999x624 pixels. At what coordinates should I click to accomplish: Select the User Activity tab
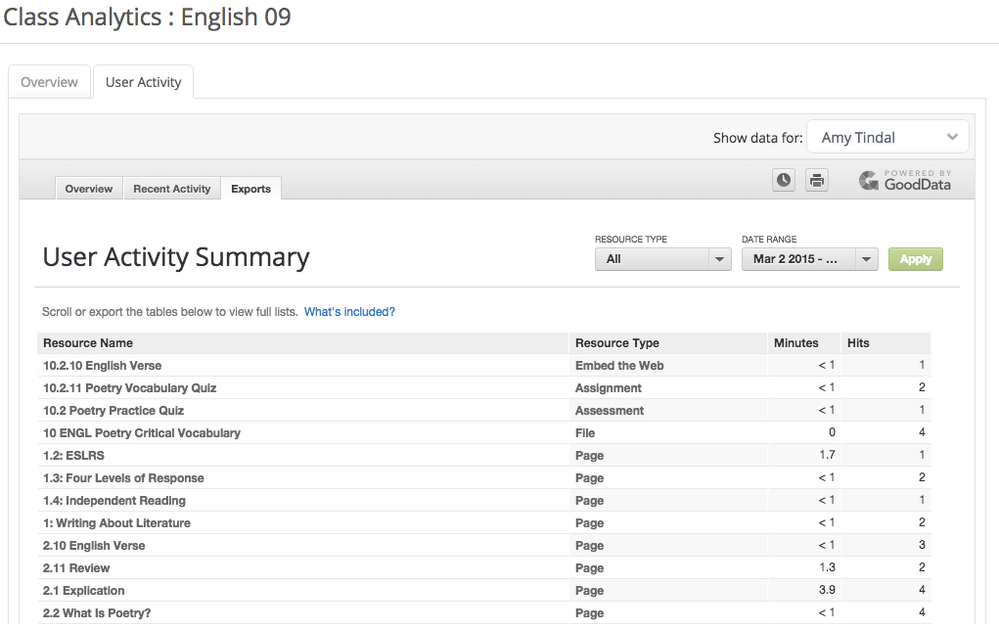pos(143,82)
